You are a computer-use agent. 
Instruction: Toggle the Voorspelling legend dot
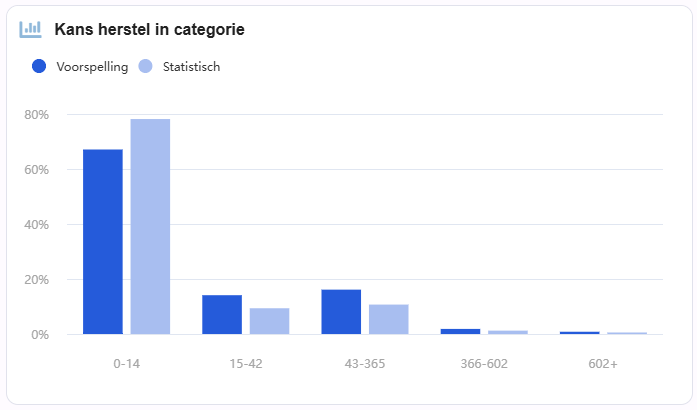pyautogui.click(x=39, y=66)
